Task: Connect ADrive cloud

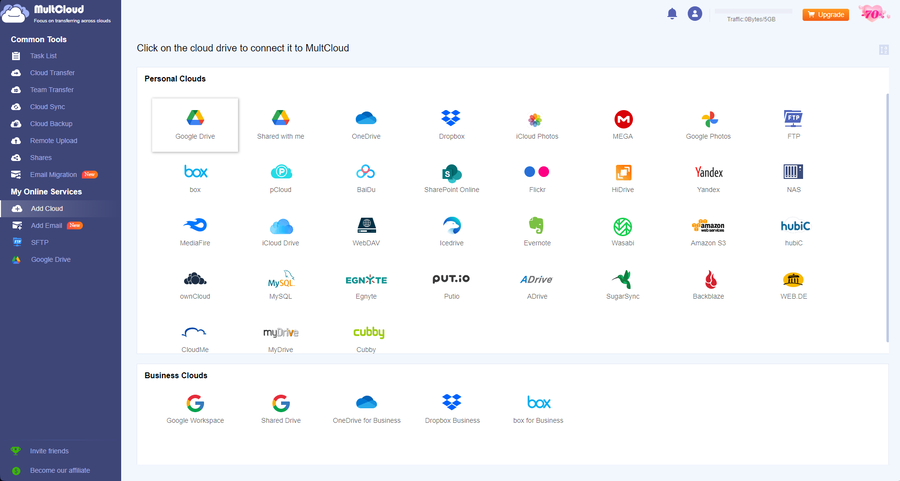Action: tap(537, 285)
